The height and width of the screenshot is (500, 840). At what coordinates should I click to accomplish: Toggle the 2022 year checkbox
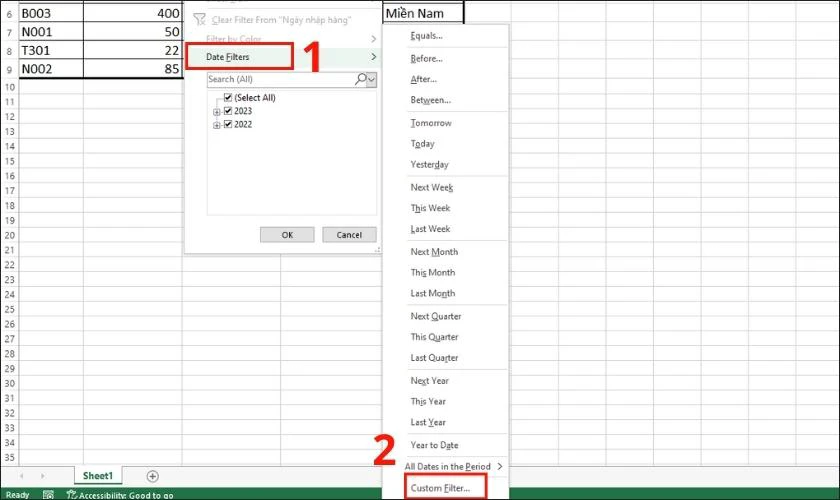[x=228, y=124]
